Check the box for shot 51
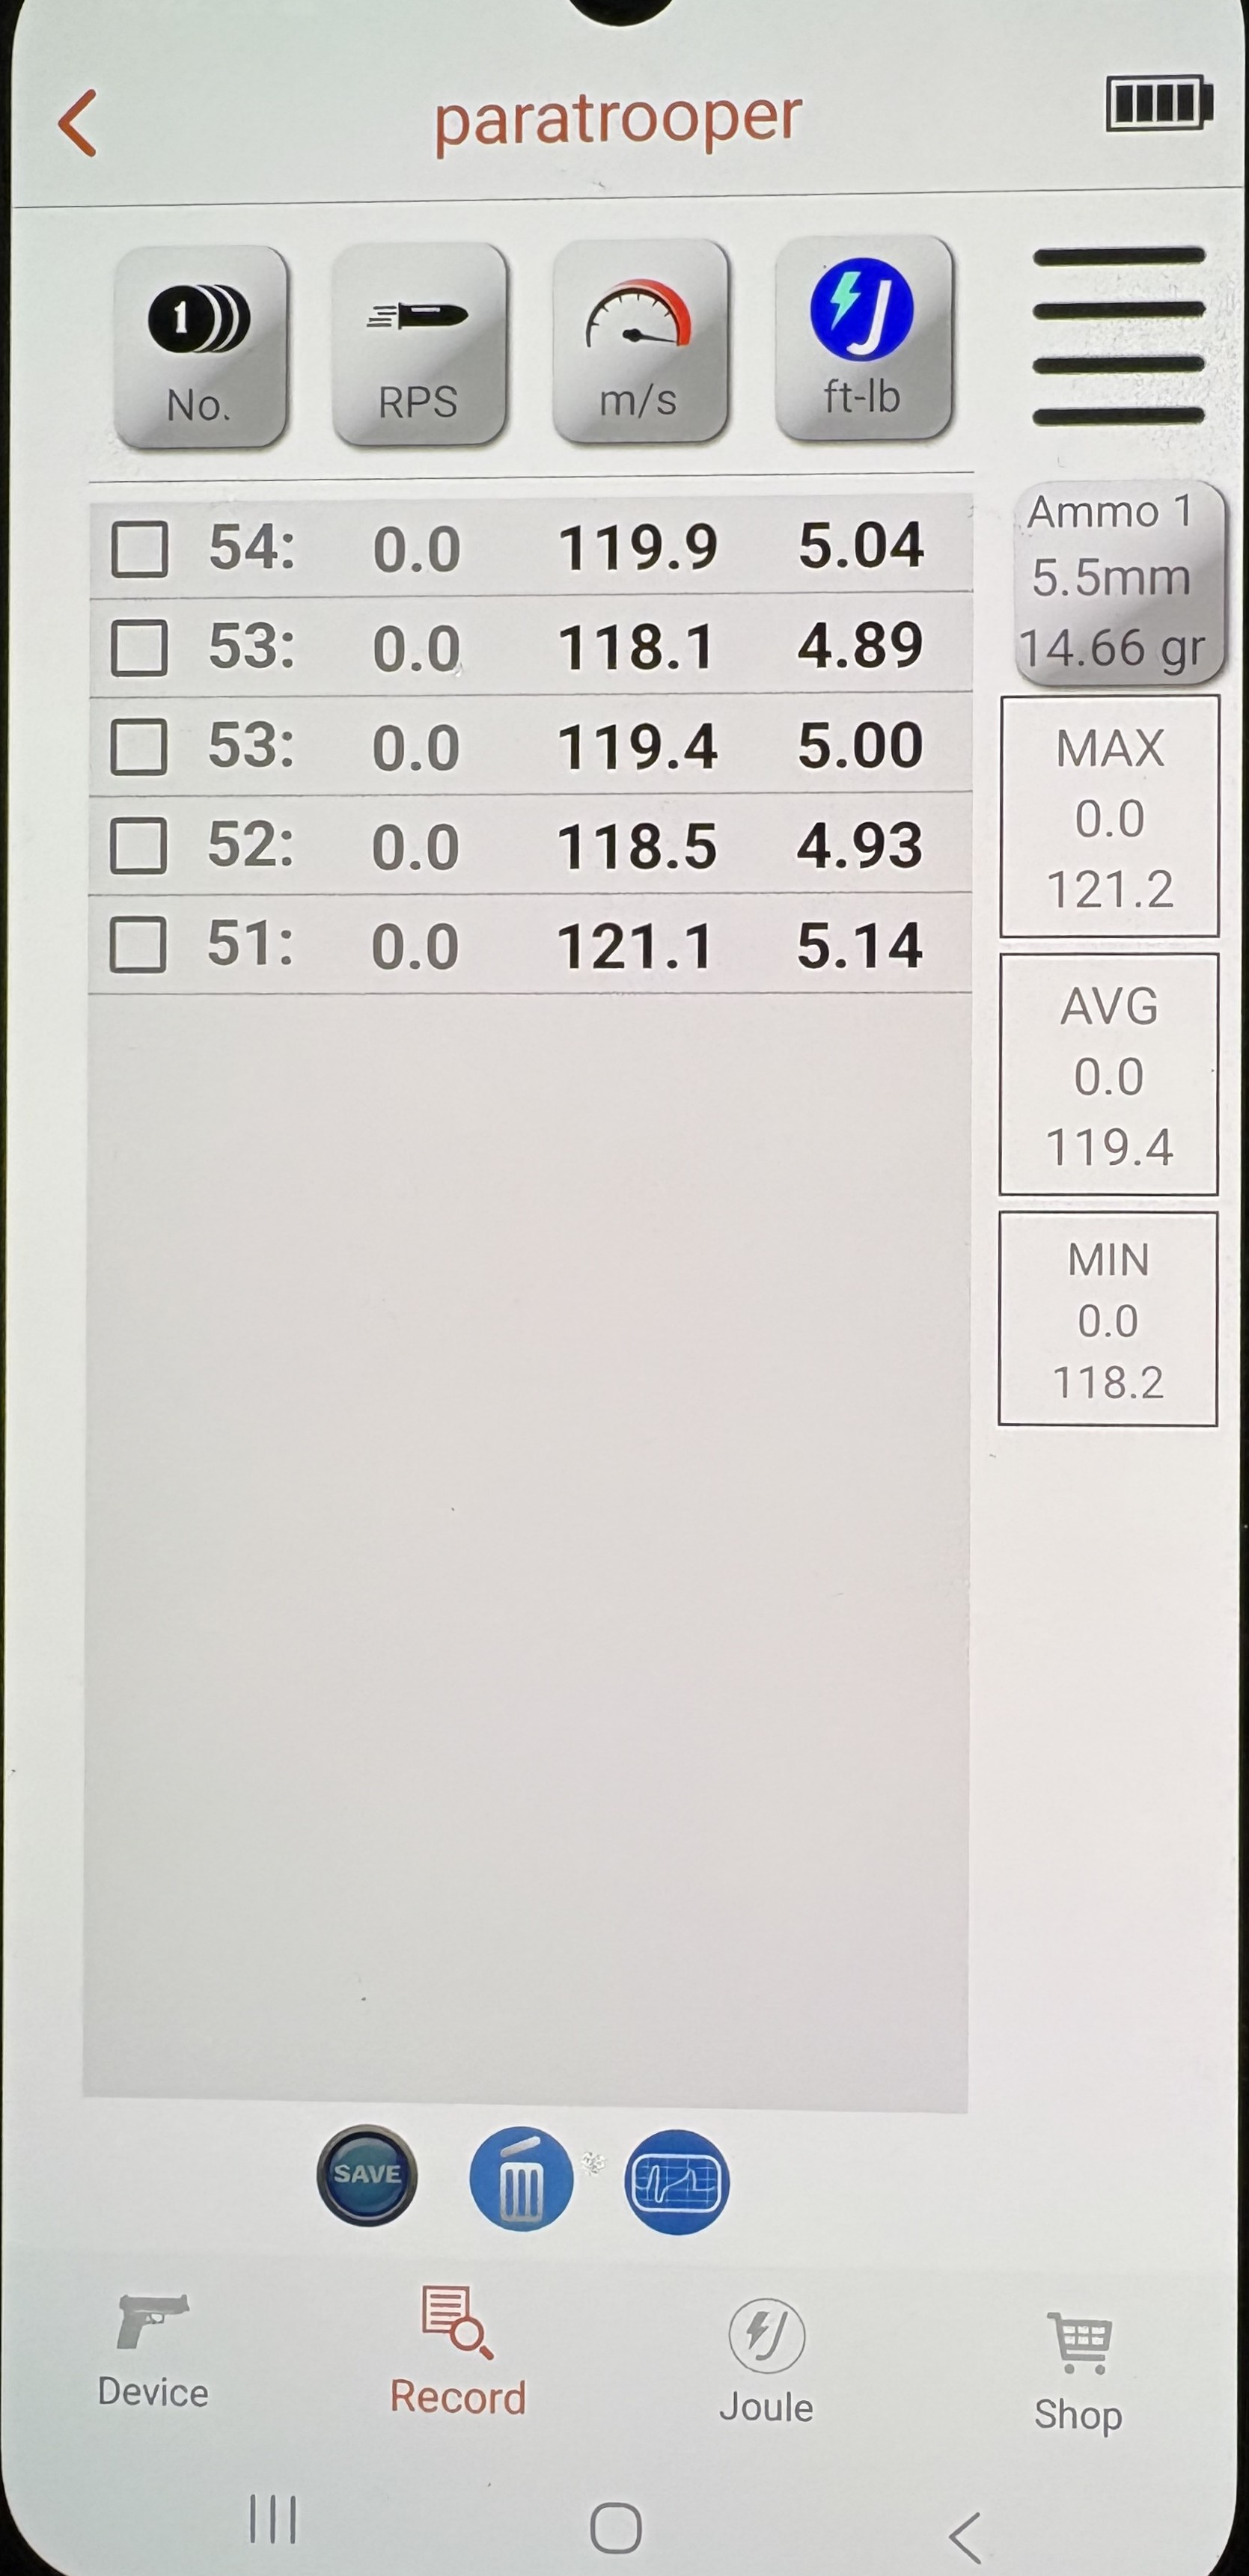The width and height of the screenshot is (1249, 2576). [137, 945]
